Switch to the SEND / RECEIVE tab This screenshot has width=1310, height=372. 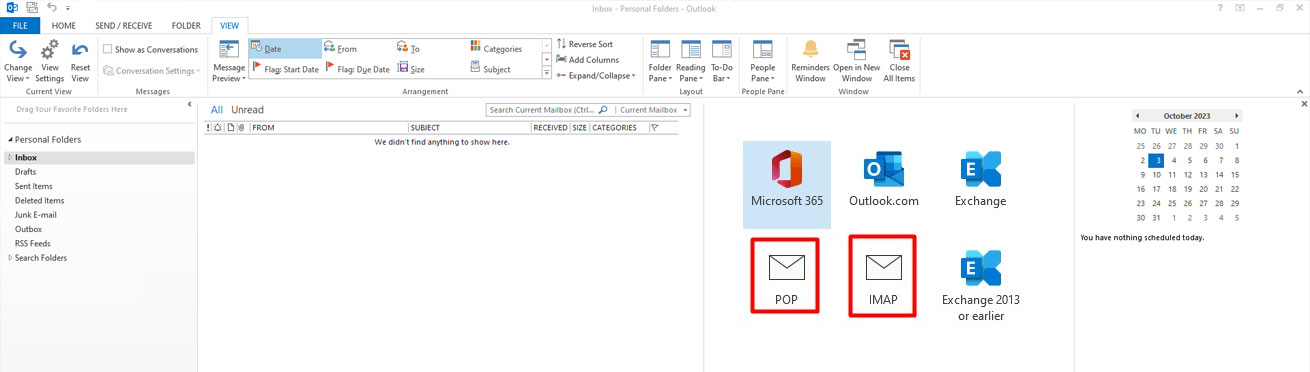(x=124, y=25)
